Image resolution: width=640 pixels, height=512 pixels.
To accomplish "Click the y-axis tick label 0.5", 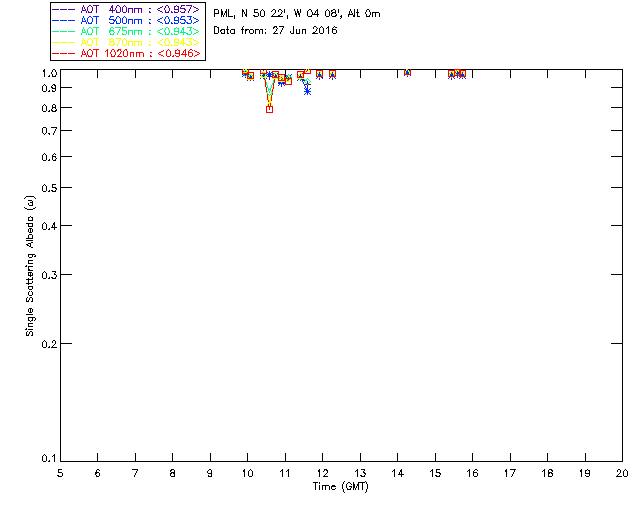I will tap(49, 188).
